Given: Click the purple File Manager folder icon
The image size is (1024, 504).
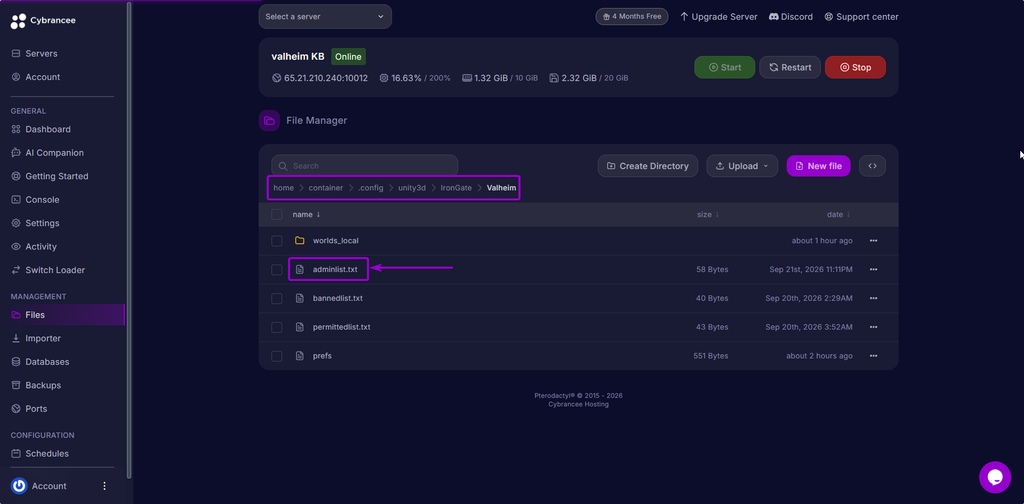Looking at the screenshot, I should [x=269, y=120].
